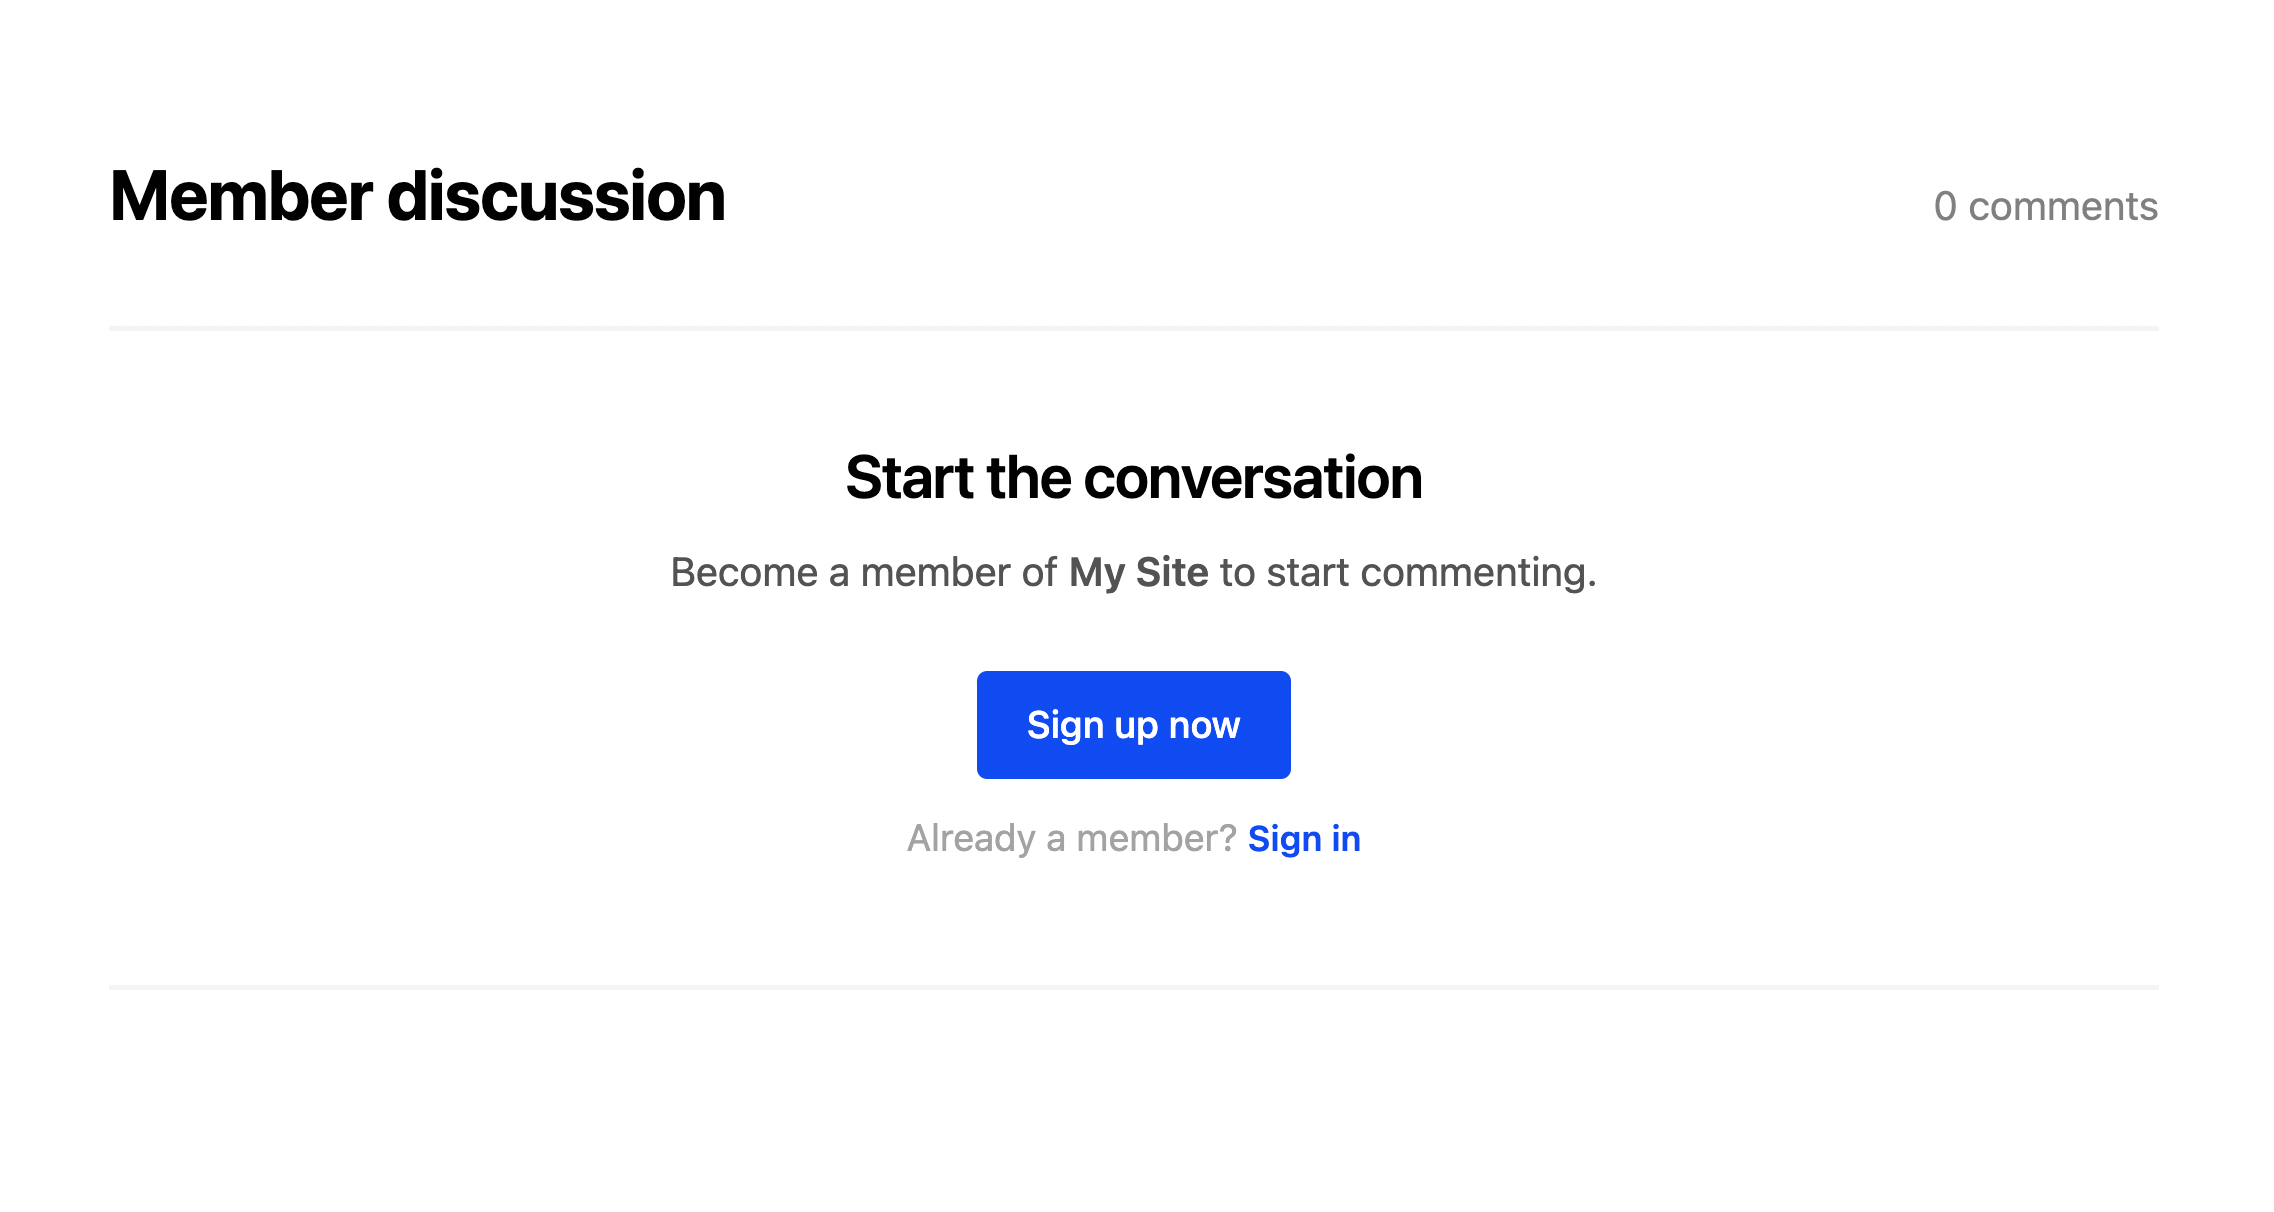Screen dimensions: 2274x1212
Task: Click the comment count at top right
Action: tap(2046, 206)
